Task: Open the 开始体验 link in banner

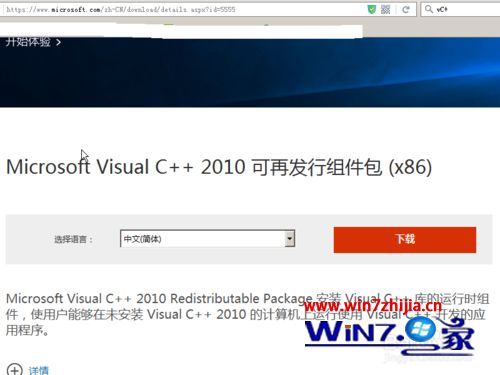Action: 28,42
